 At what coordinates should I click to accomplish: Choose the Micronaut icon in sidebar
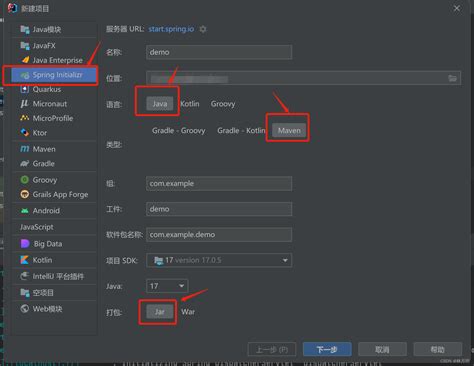coord(24,104)
